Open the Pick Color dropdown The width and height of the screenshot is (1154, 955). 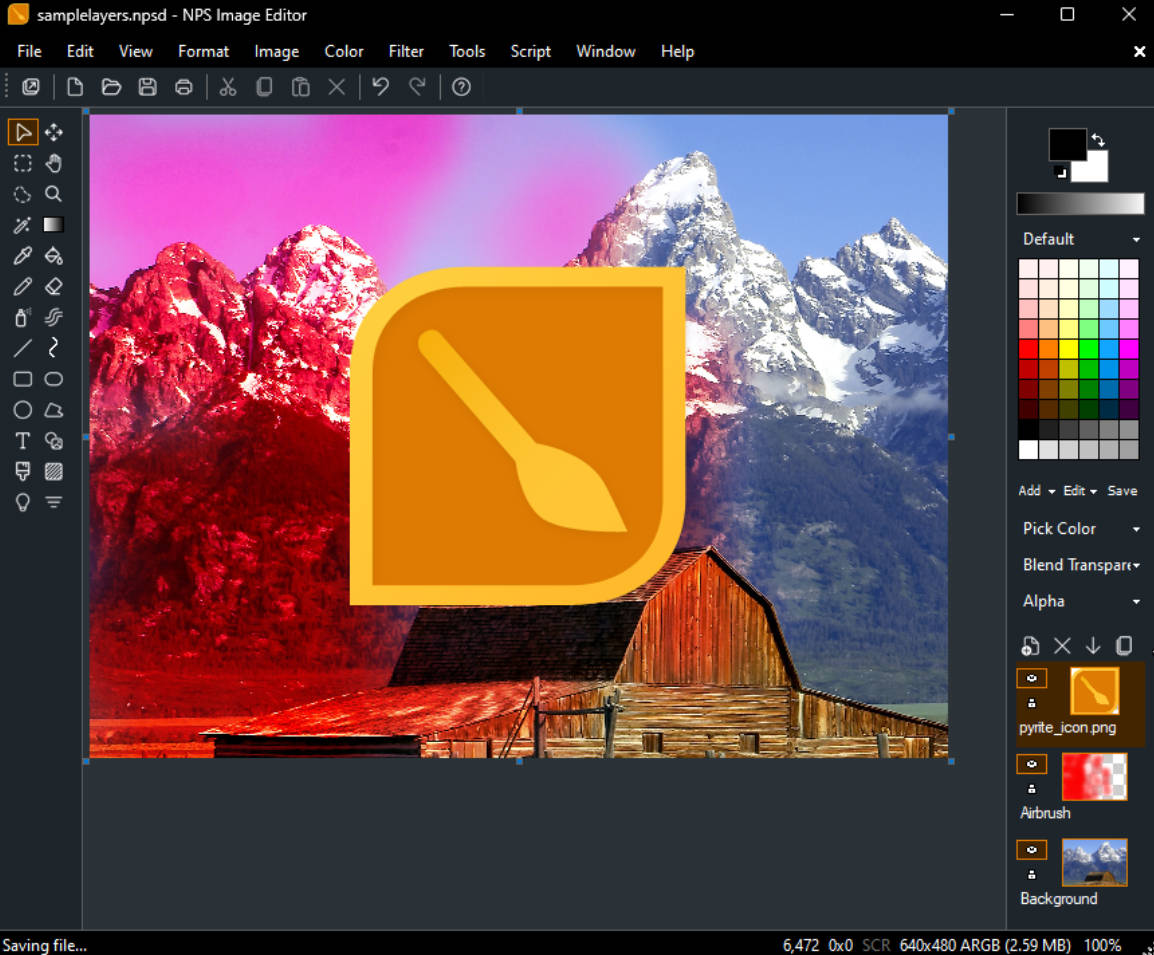pyautogui.click(x=1080, y=528)
